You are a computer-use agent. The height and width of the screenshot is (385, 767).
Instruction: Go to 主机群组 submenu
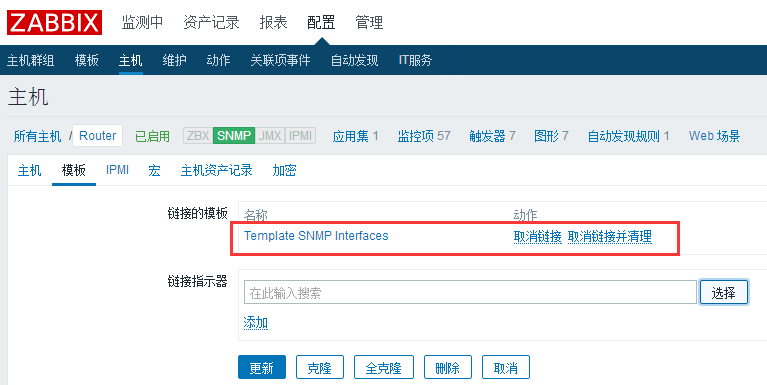30,60
